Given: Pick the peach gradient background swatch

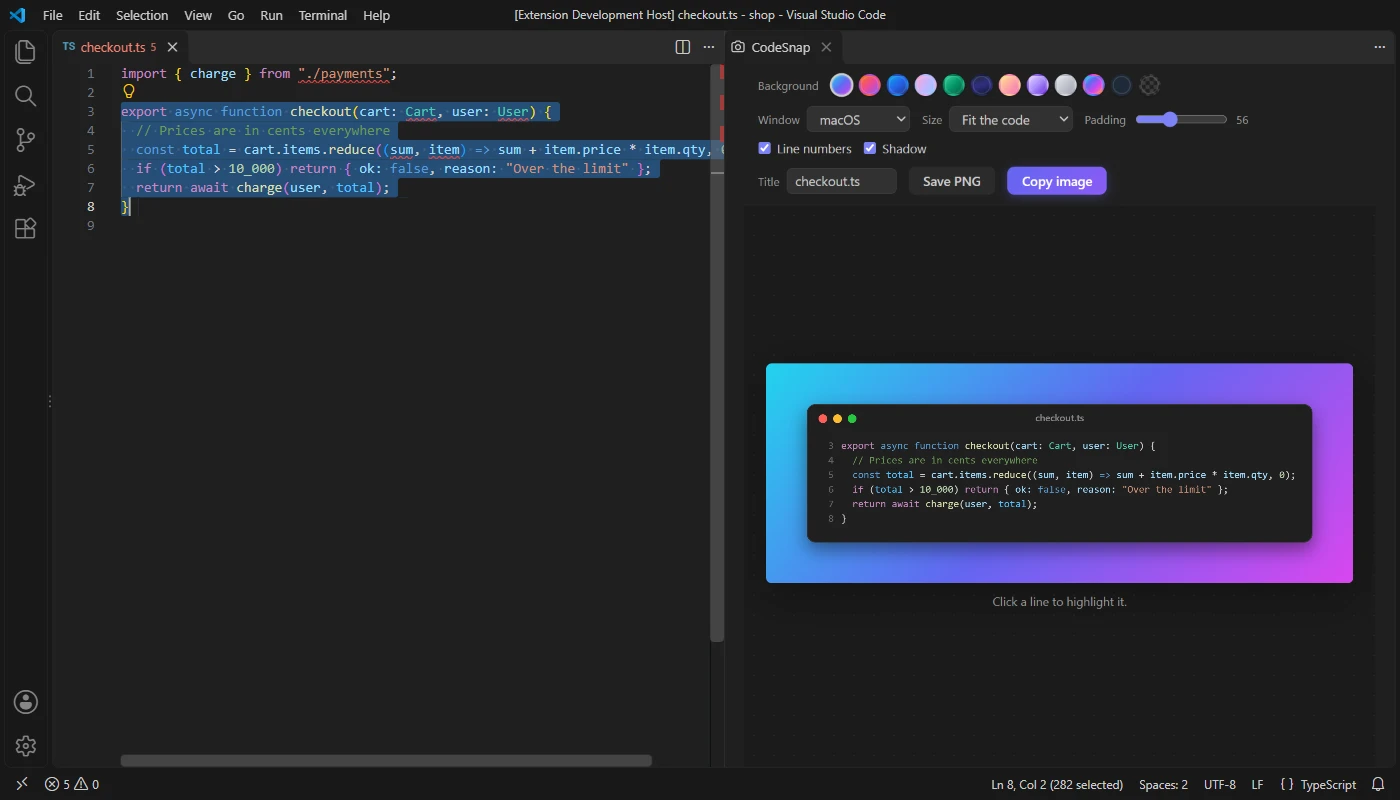Looking at the screenshot, I should point(1010,86).
